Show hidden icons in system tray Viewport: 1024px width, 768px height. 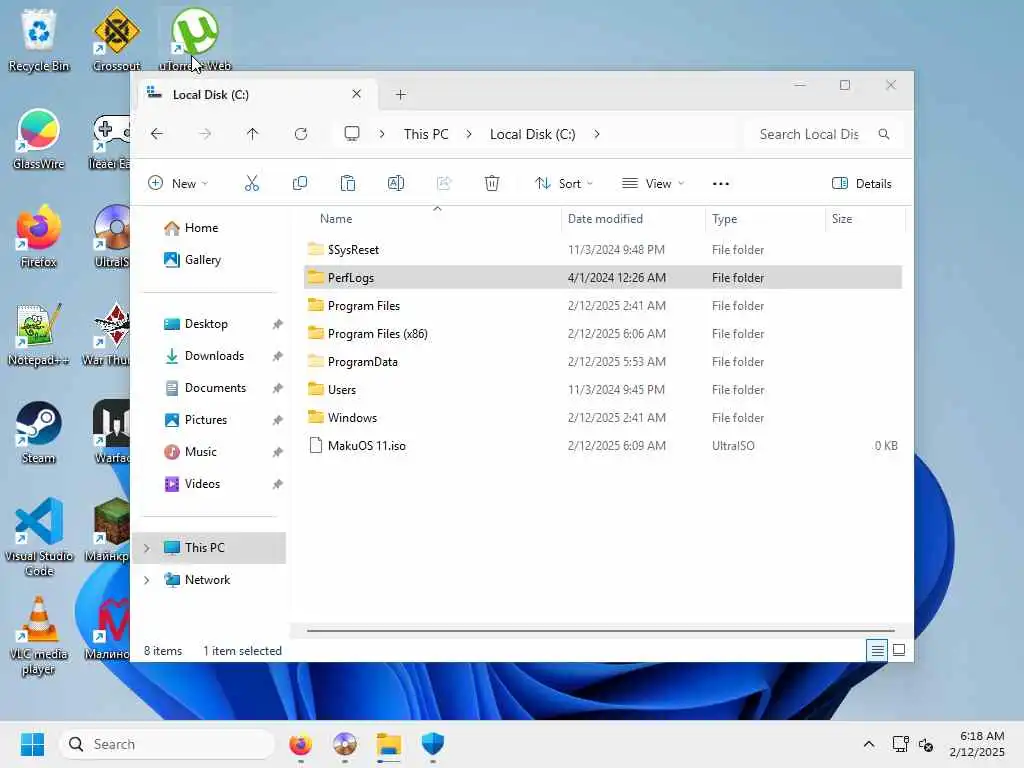(869, 744)
